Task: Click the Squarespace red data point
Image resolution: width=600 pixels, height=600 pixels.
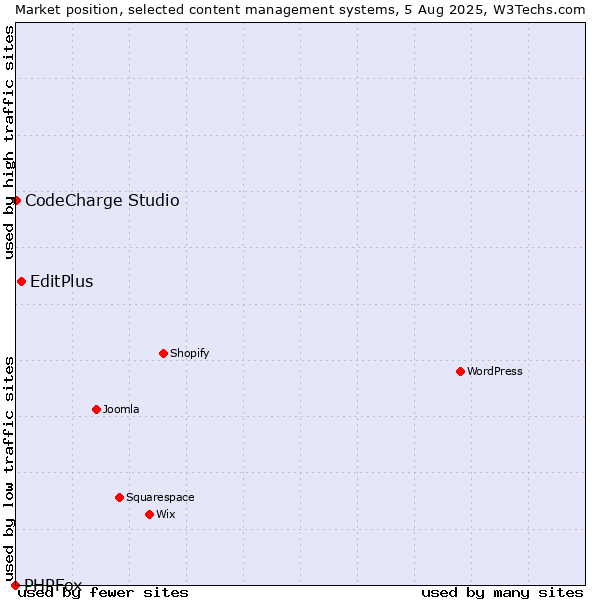Action: point(119,497)
